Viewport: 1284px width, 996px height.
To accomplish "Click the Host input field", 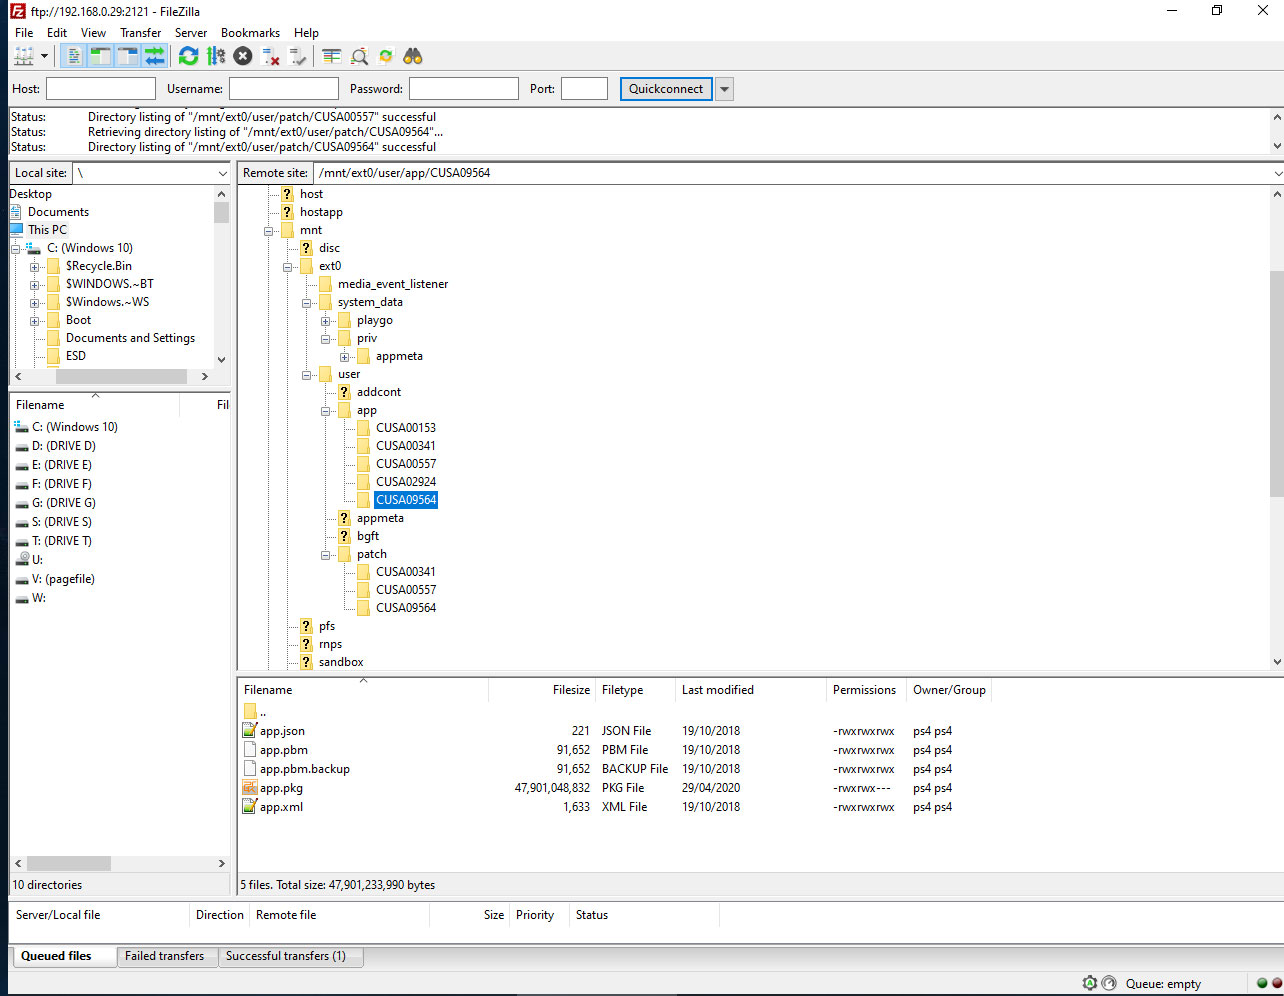I will (x=101, y=89).
